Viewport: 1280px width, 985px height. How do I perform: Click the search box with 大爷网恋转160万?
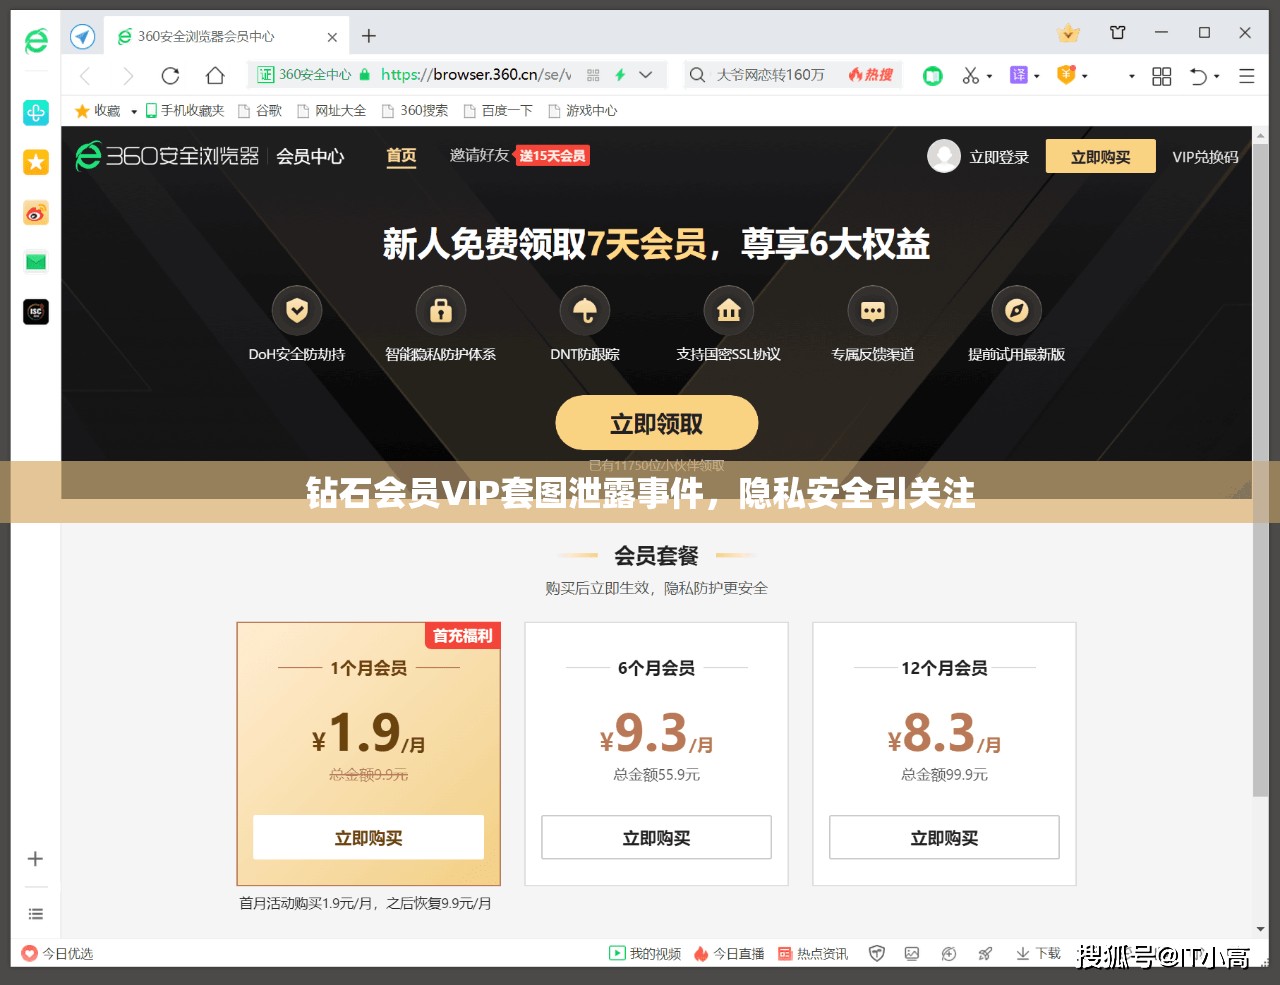pos(770,75)
